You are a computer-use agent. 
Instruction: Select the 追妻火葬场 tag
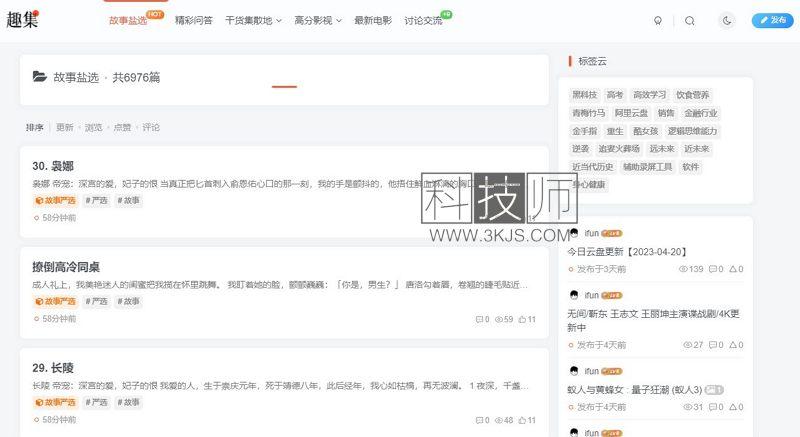619,149
